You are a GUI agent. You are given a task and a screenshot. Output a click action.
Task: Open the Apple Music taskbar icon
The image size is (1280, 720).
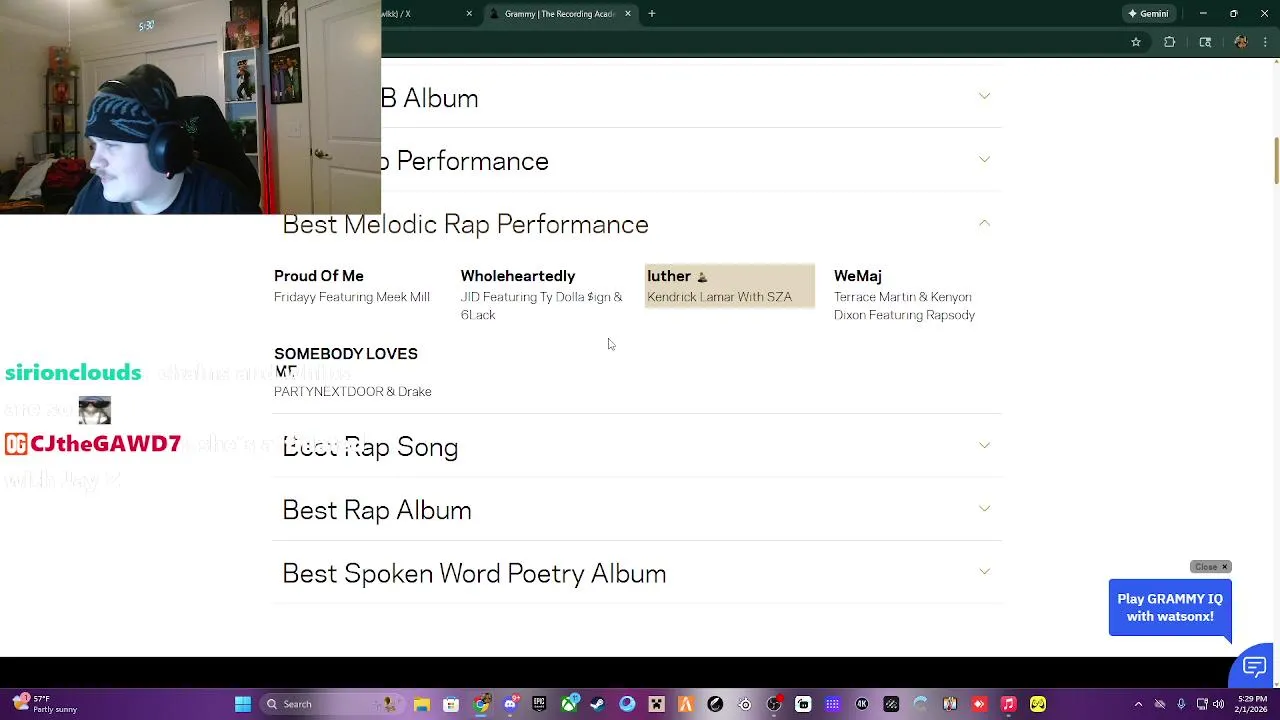[1009, 704]
